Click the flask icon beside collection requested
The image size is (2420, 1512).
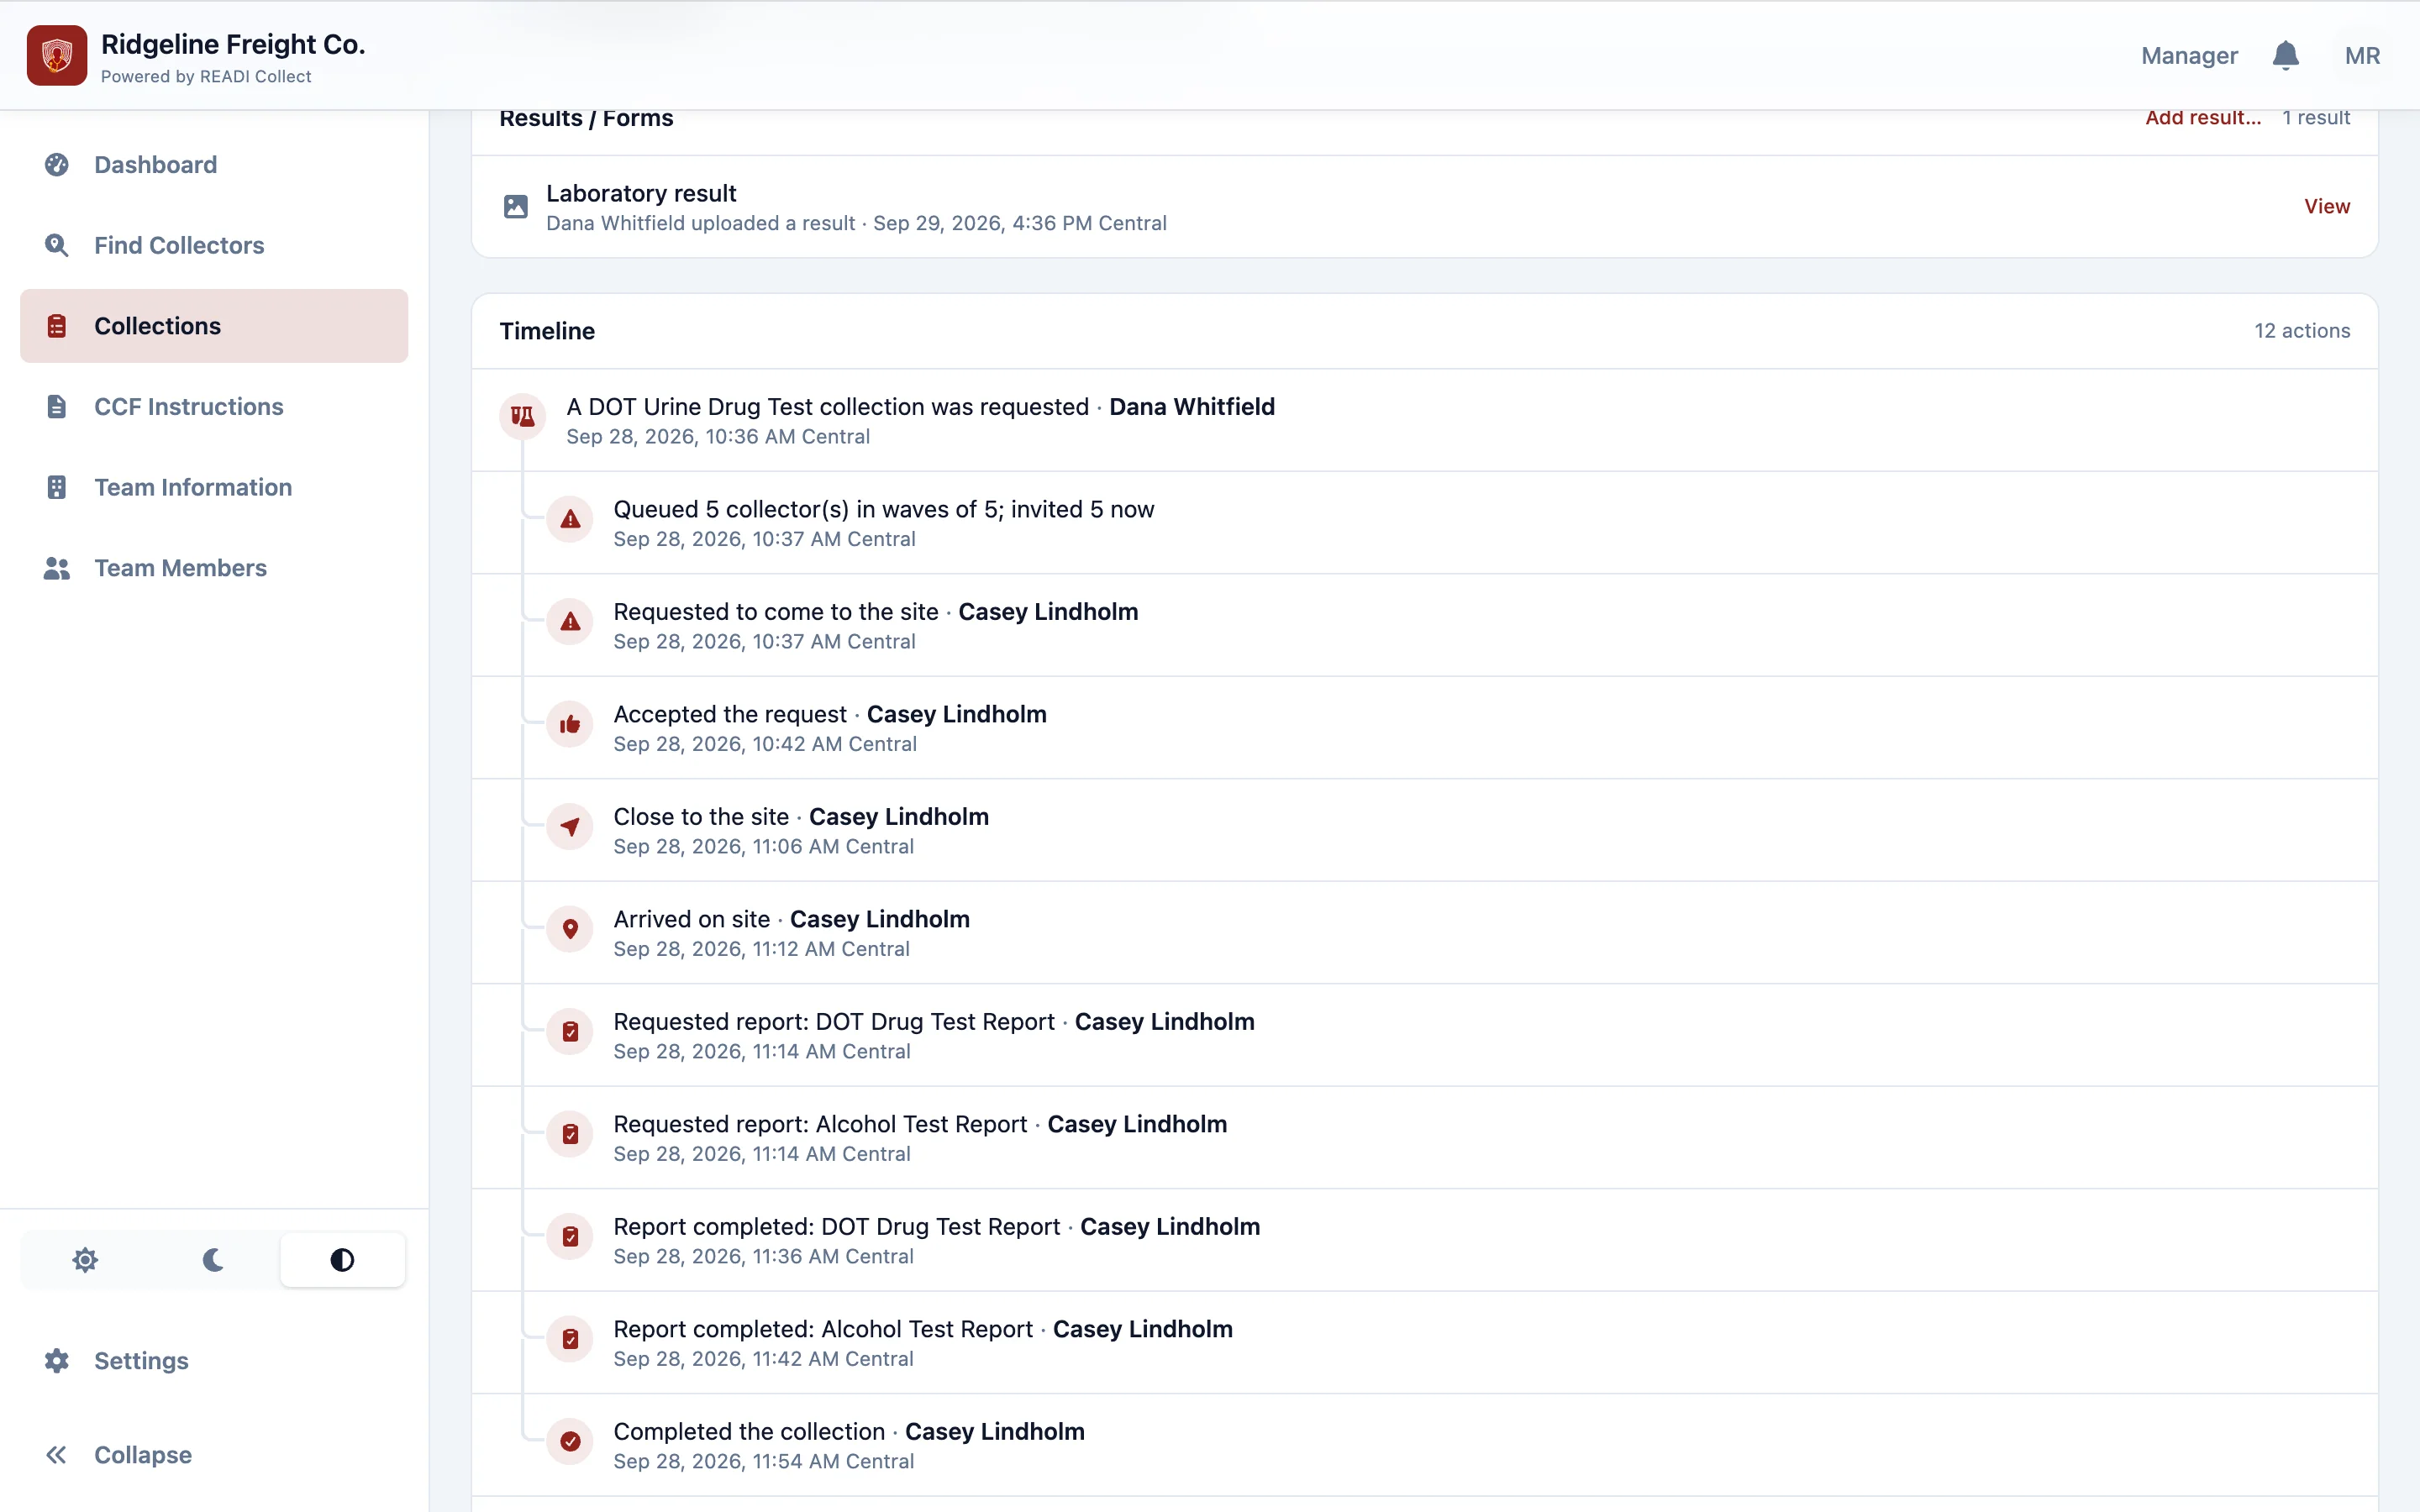click(522, 417)
